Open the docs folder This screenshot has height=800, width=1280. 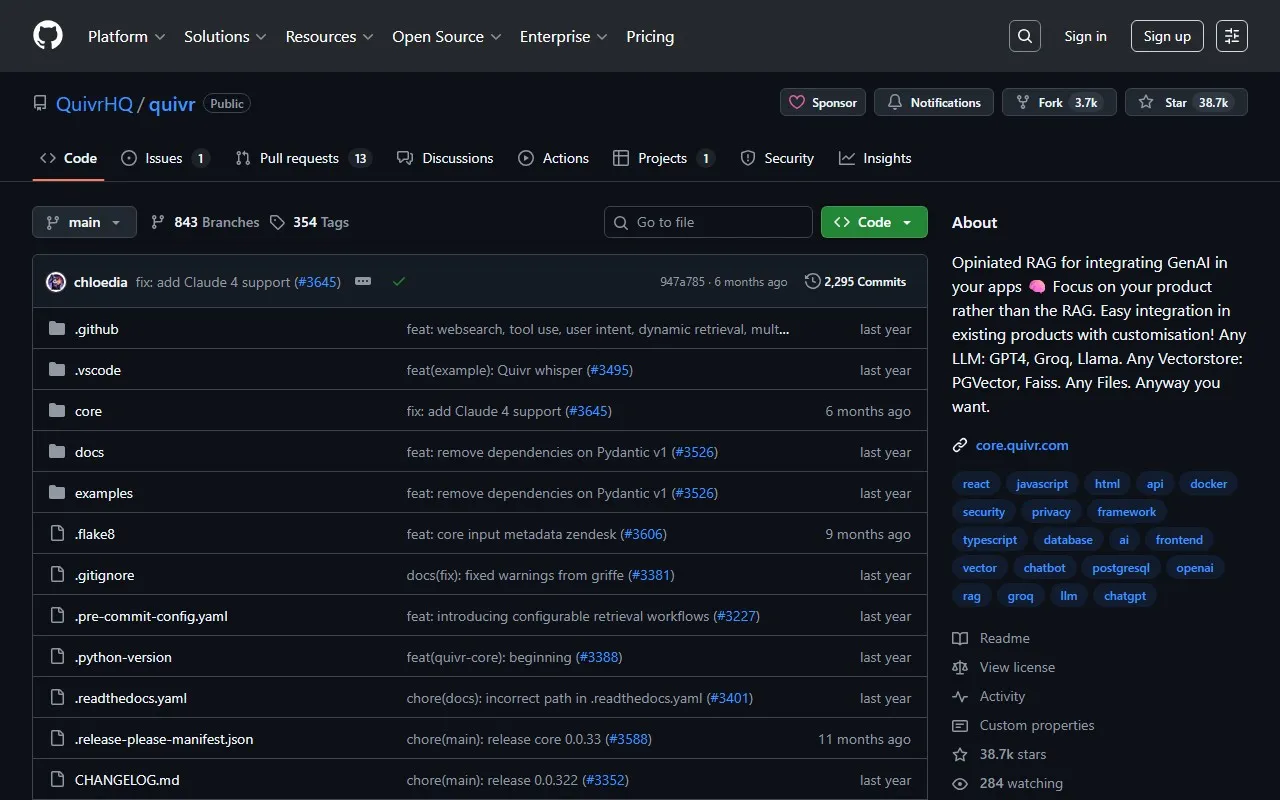pos(89,452)
